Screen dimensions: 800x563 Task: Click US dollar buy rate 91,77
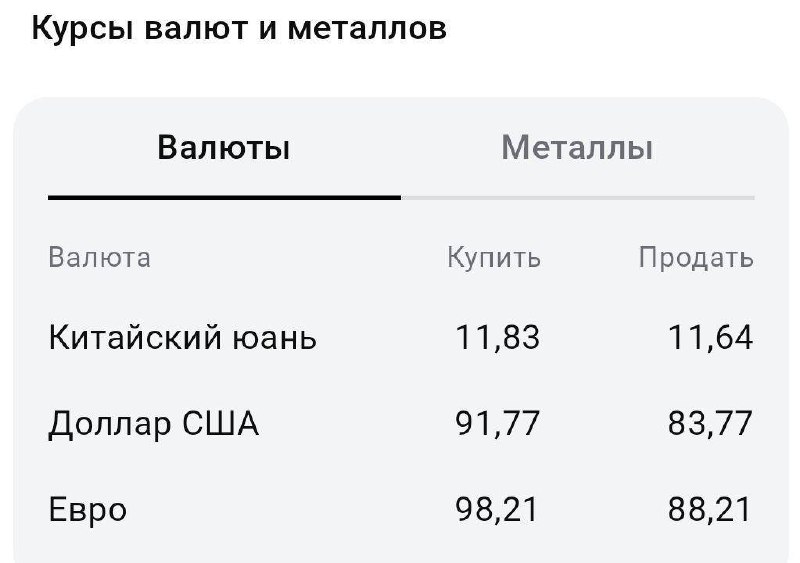[x=498, y=424]
